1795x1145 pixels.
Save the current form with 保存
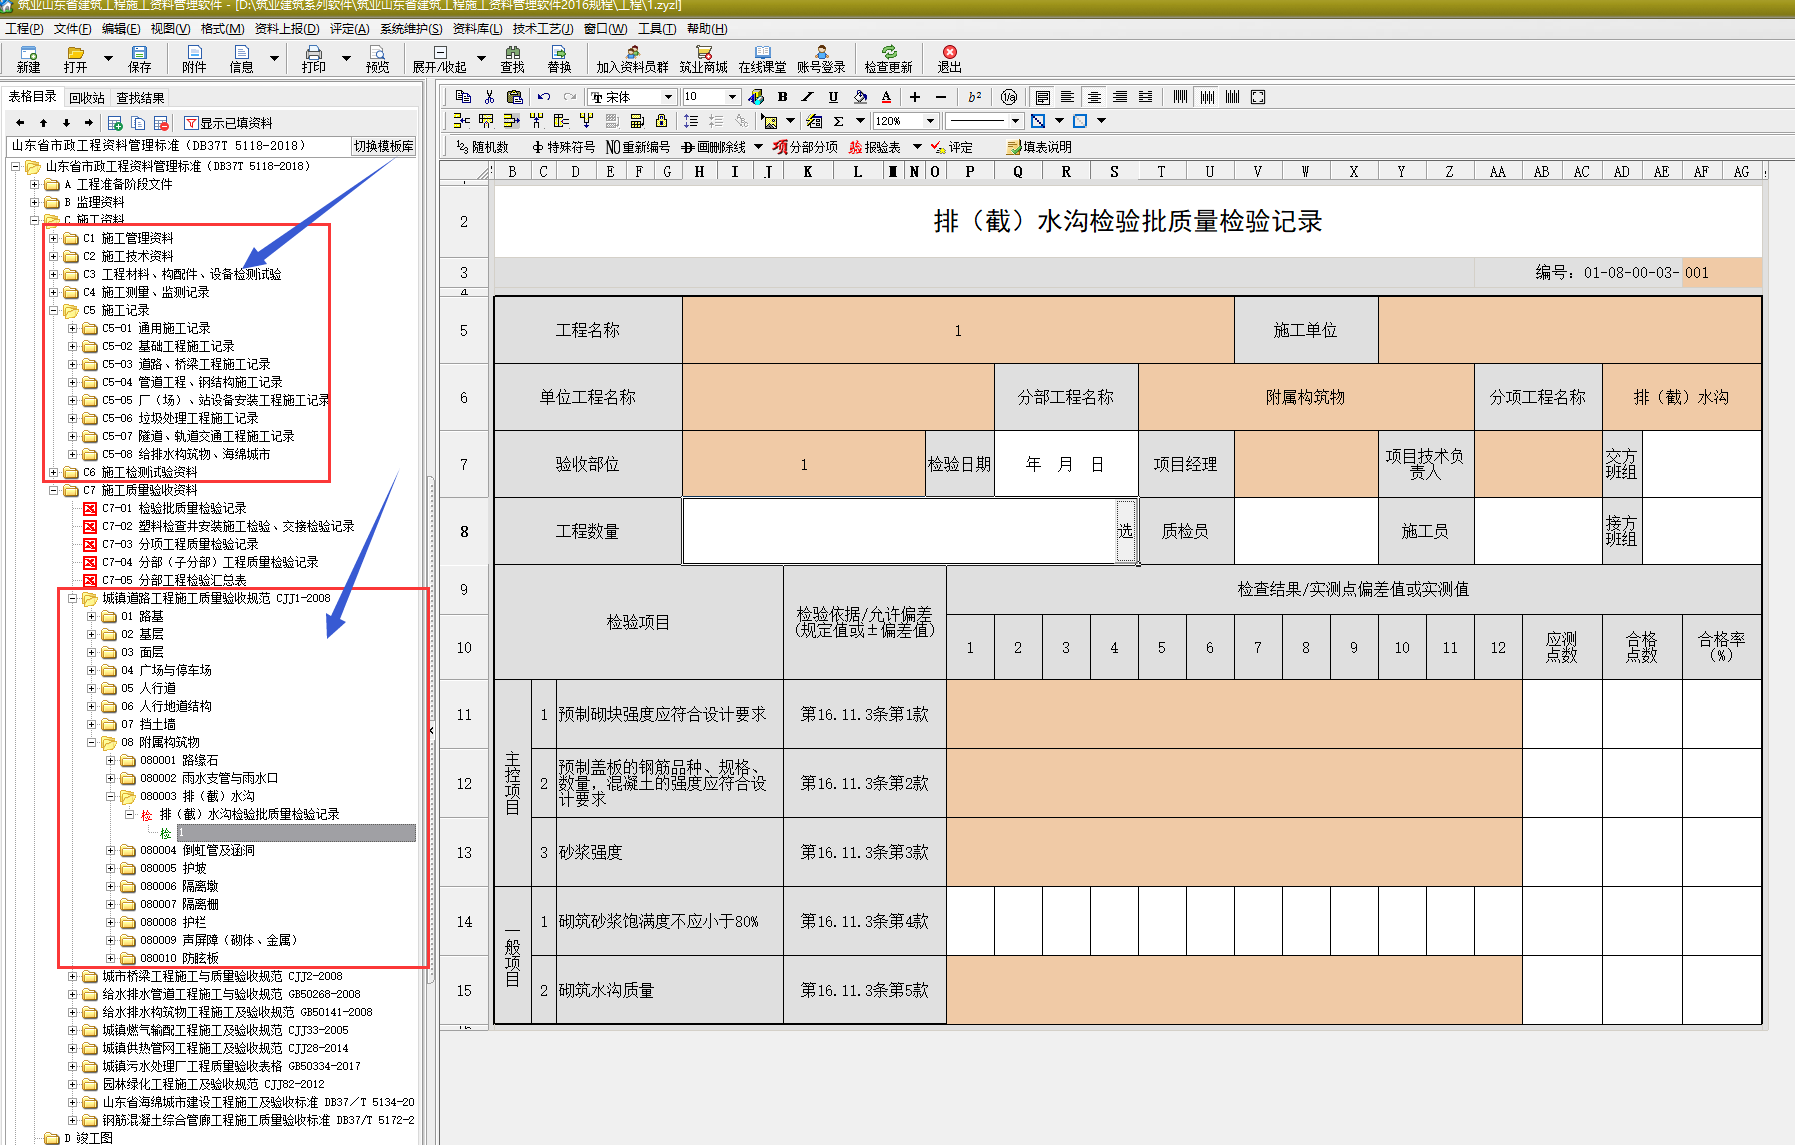[x=139, y=59]
